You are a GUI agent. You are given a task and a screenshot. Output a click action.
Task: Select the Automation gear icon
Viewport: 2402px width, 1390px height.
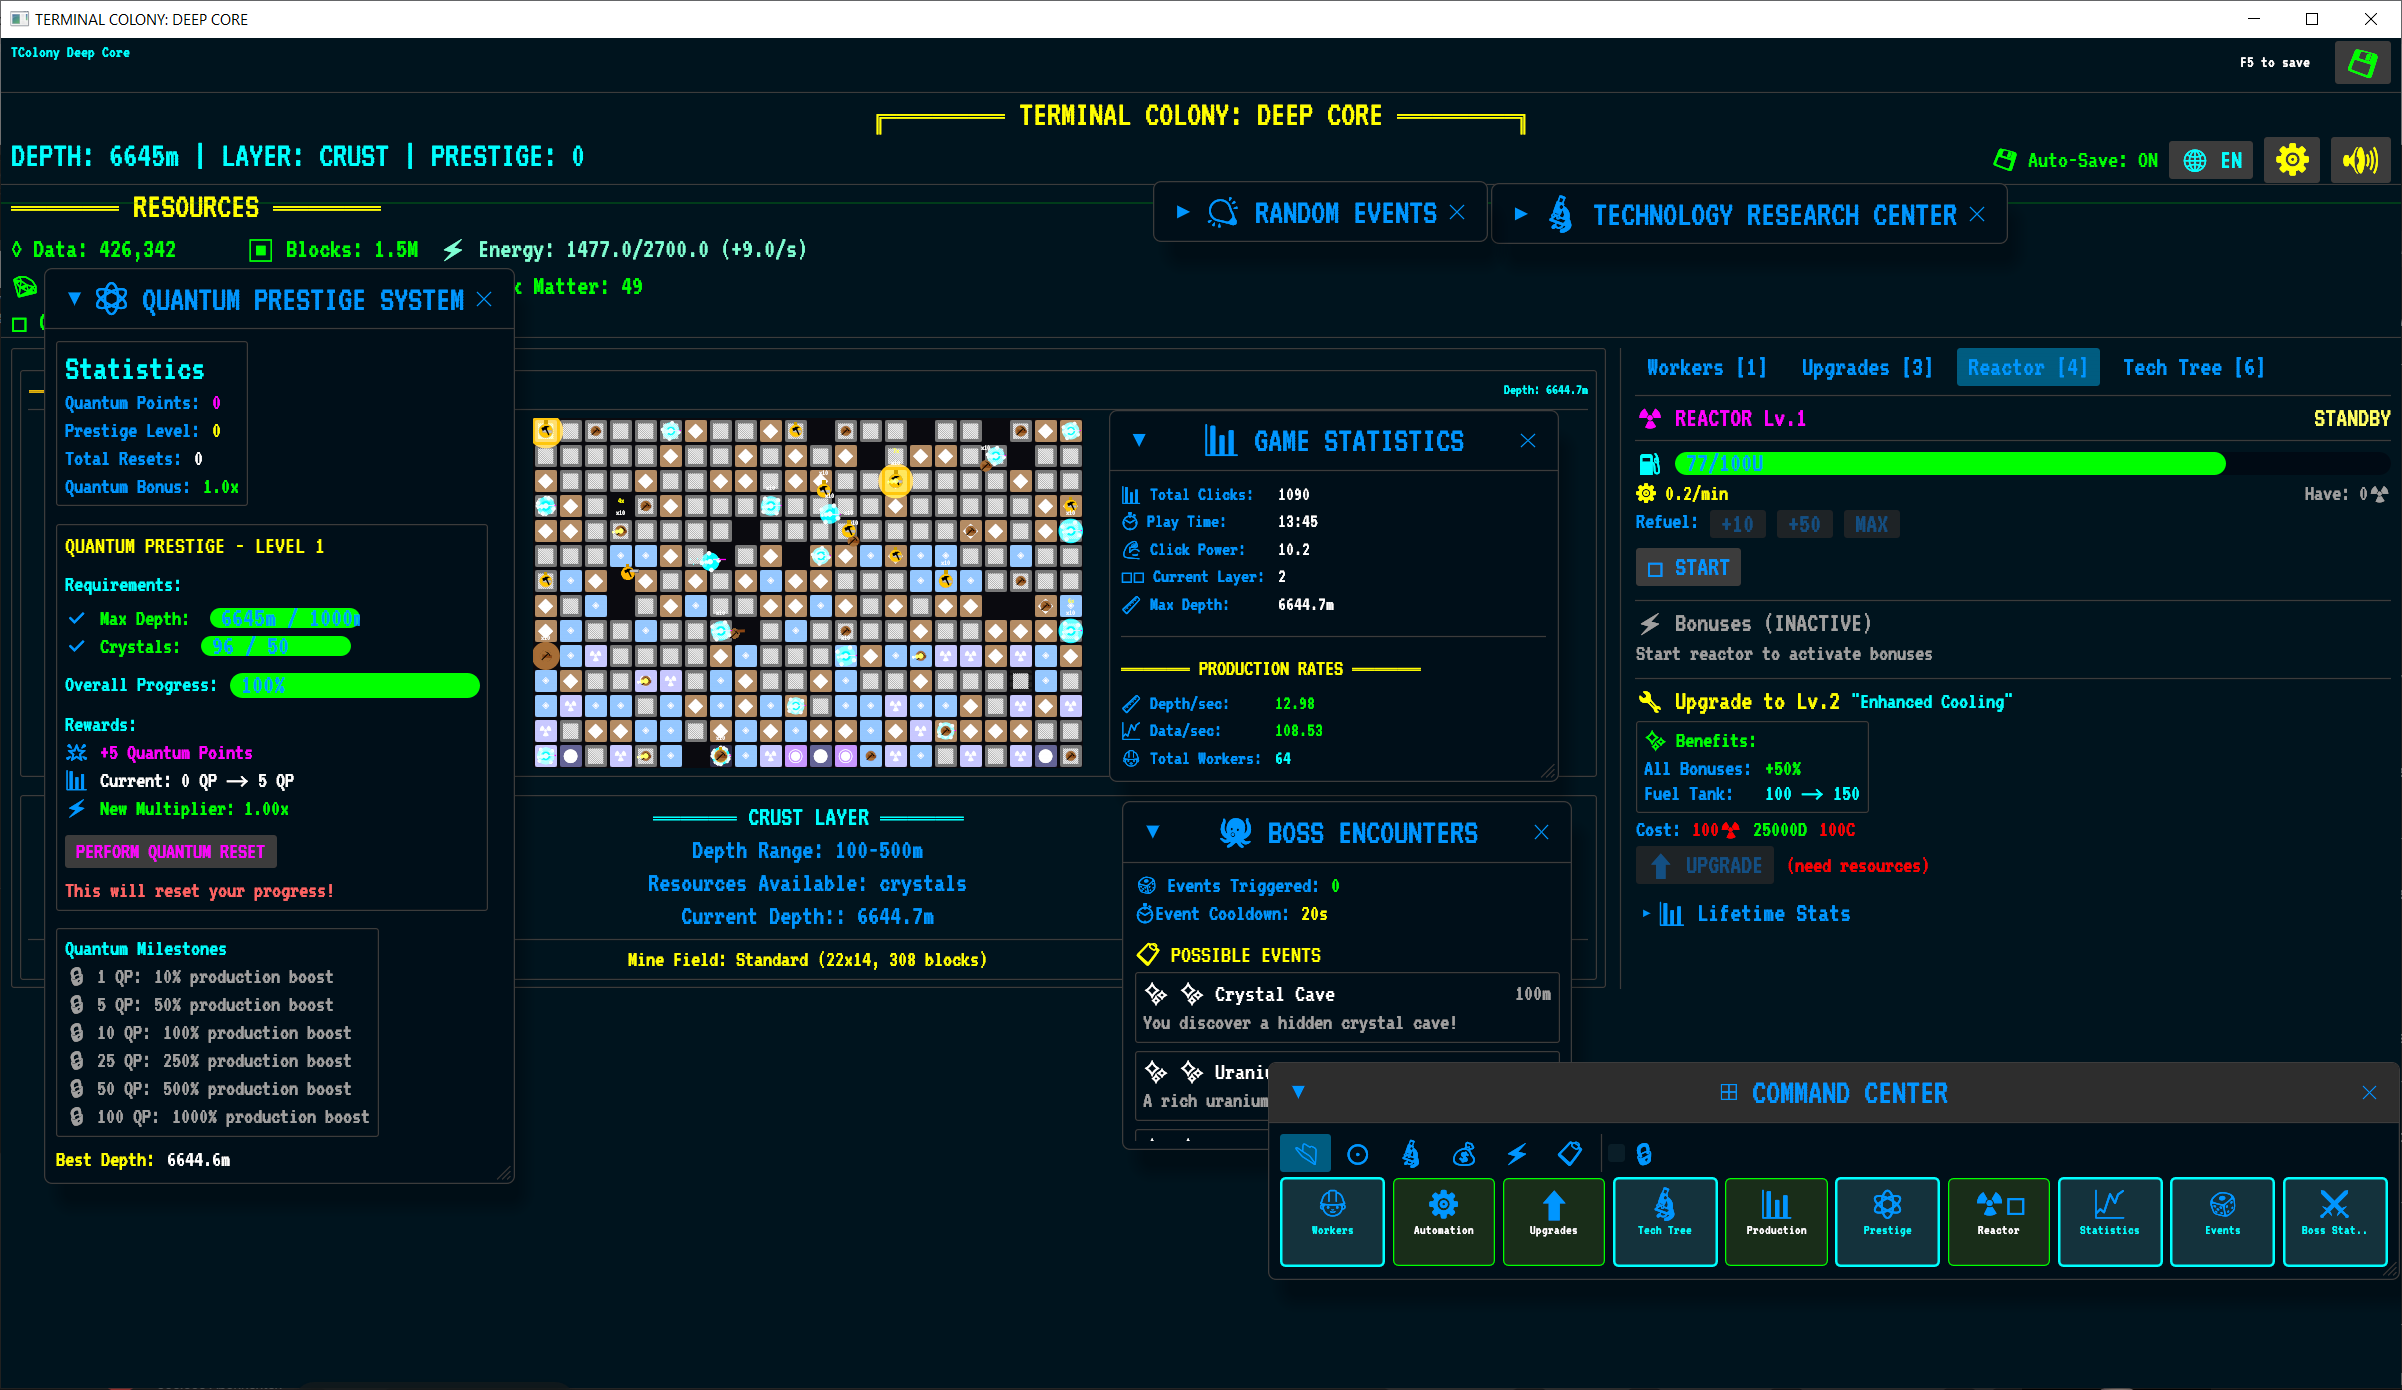[1443, 1221]
